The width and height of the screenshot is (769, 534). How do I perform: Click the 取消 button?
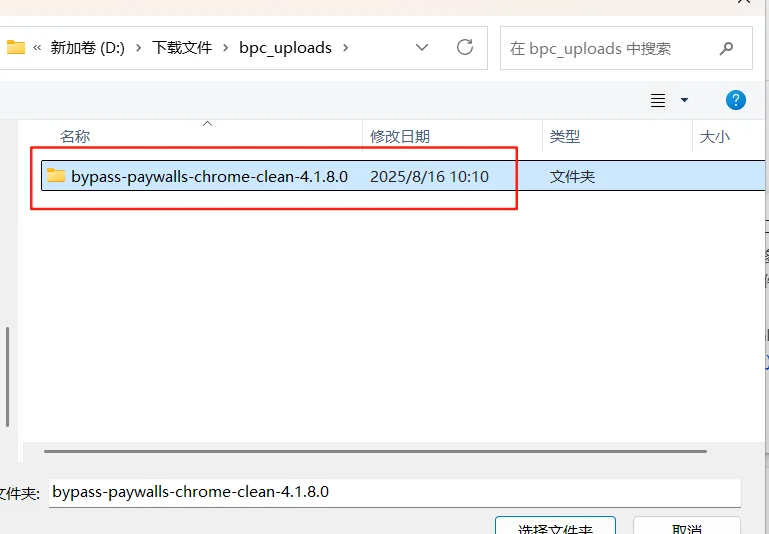pyautogui.click(x=687, y=527)
